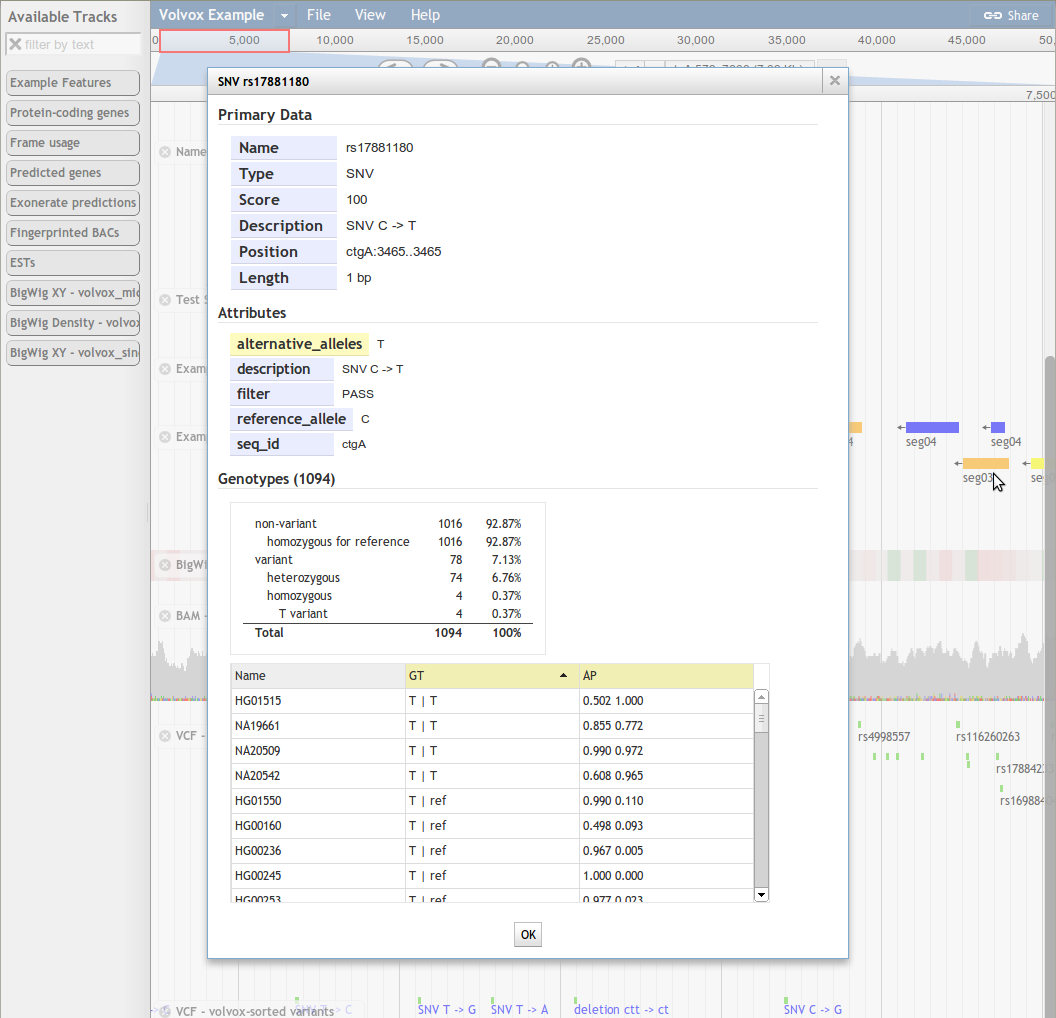
Task: Click SNV T -> A variant label
Action: pos(519,1010)
